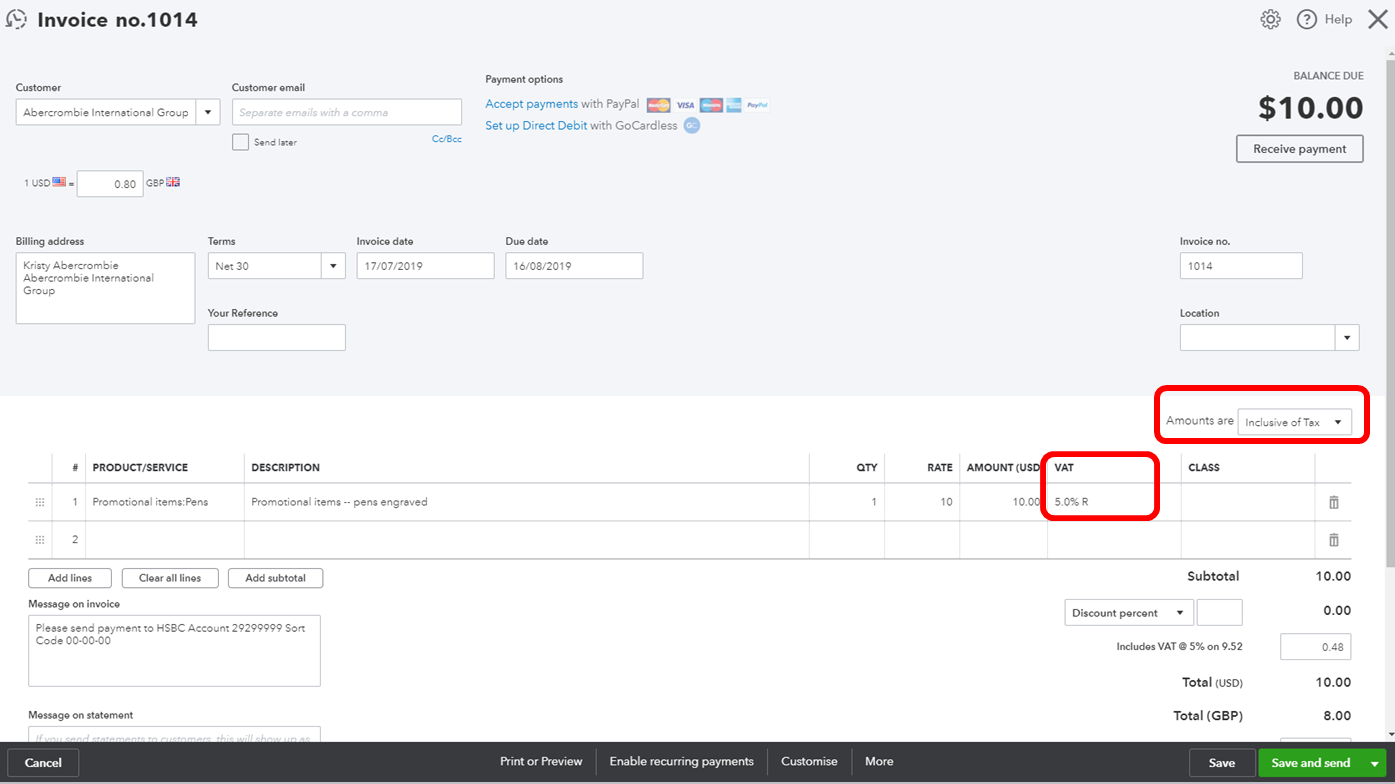Click the Receive payment button
Screen dimensions: 1395x784
[x=1300, y=149]
